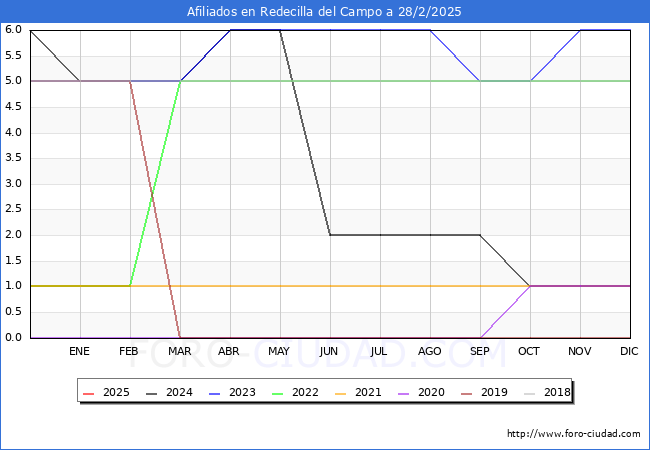Click the 2.0 y-axis value
This screenshot has width=650, height=450.
tap(13, 235)
